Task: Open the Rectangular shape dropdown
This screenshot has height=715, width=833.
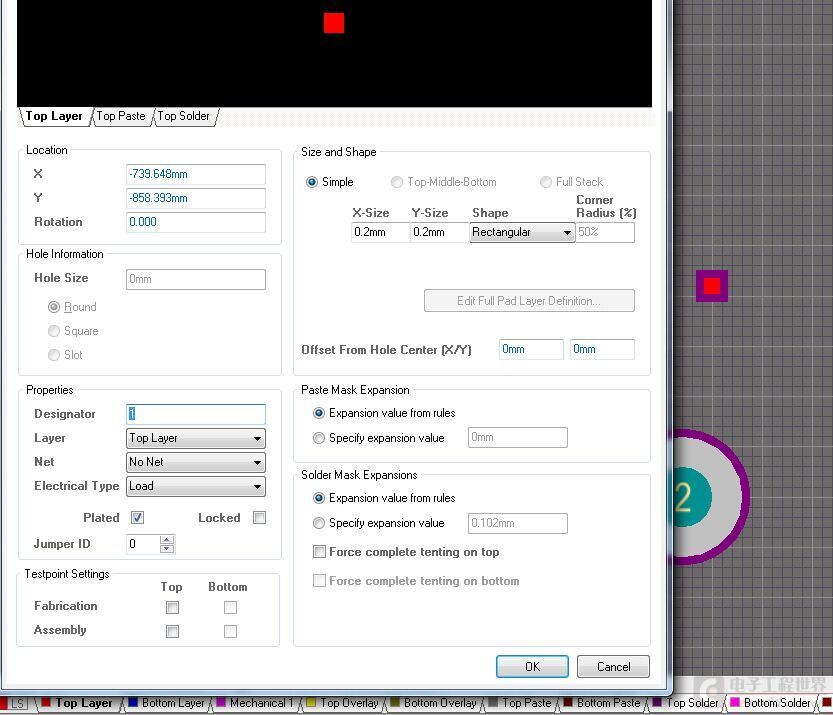Action: point(522,232)
